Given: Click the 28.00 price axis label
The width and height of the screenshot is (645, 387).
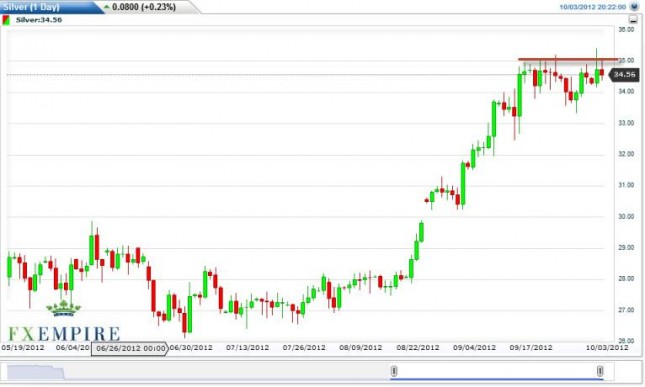Looking at the screenshot, I should 626,278.
